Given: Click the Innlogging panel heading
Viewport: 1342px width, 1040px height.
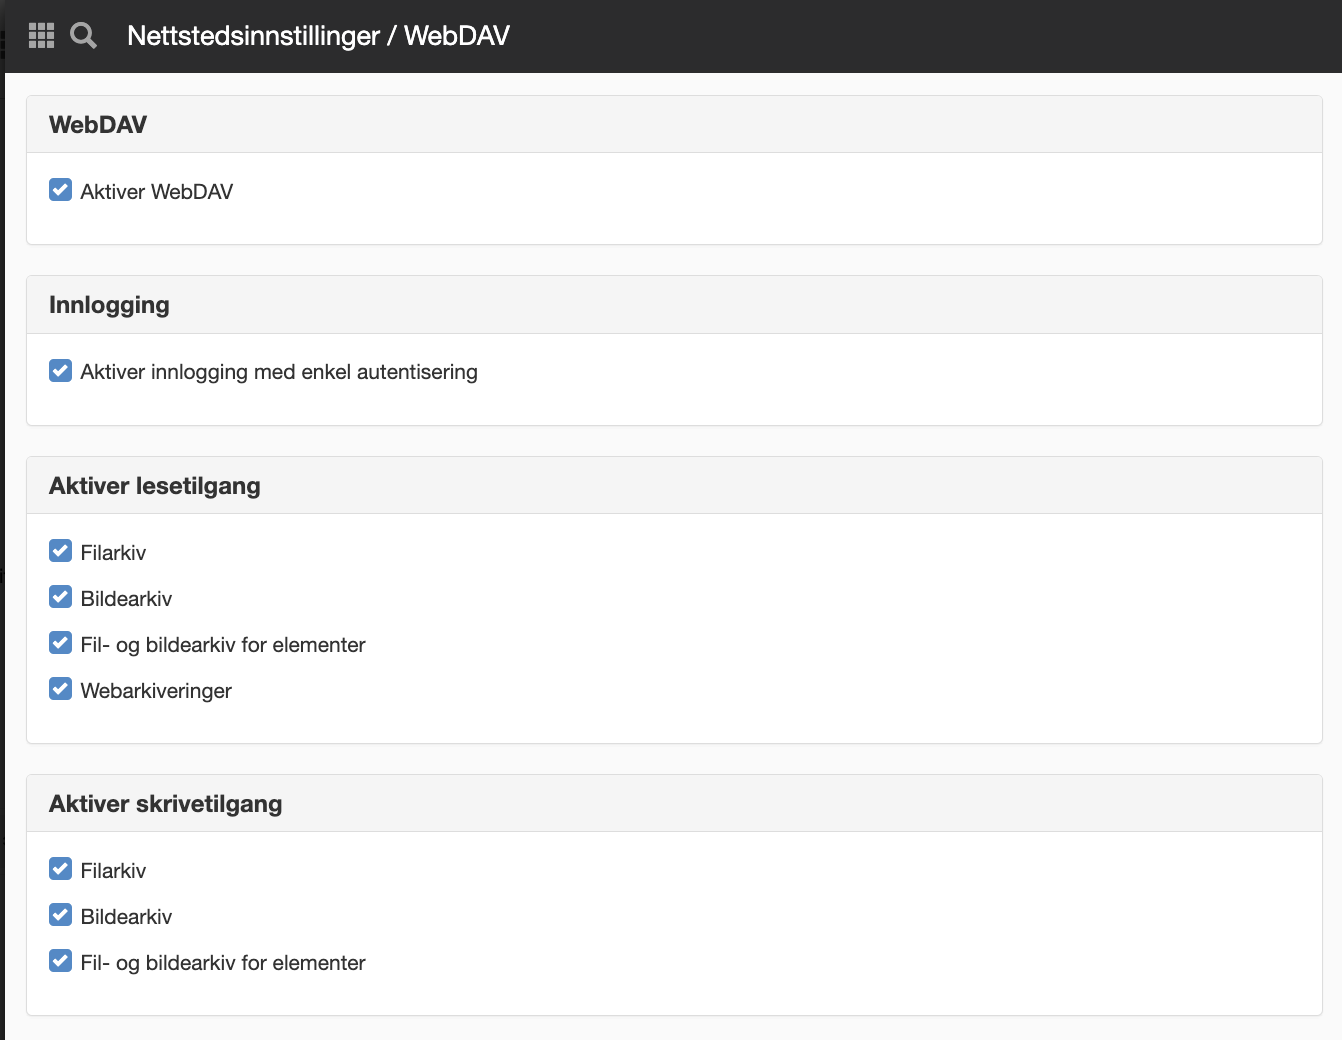Looking at the screenshot, I should [109, 305].
